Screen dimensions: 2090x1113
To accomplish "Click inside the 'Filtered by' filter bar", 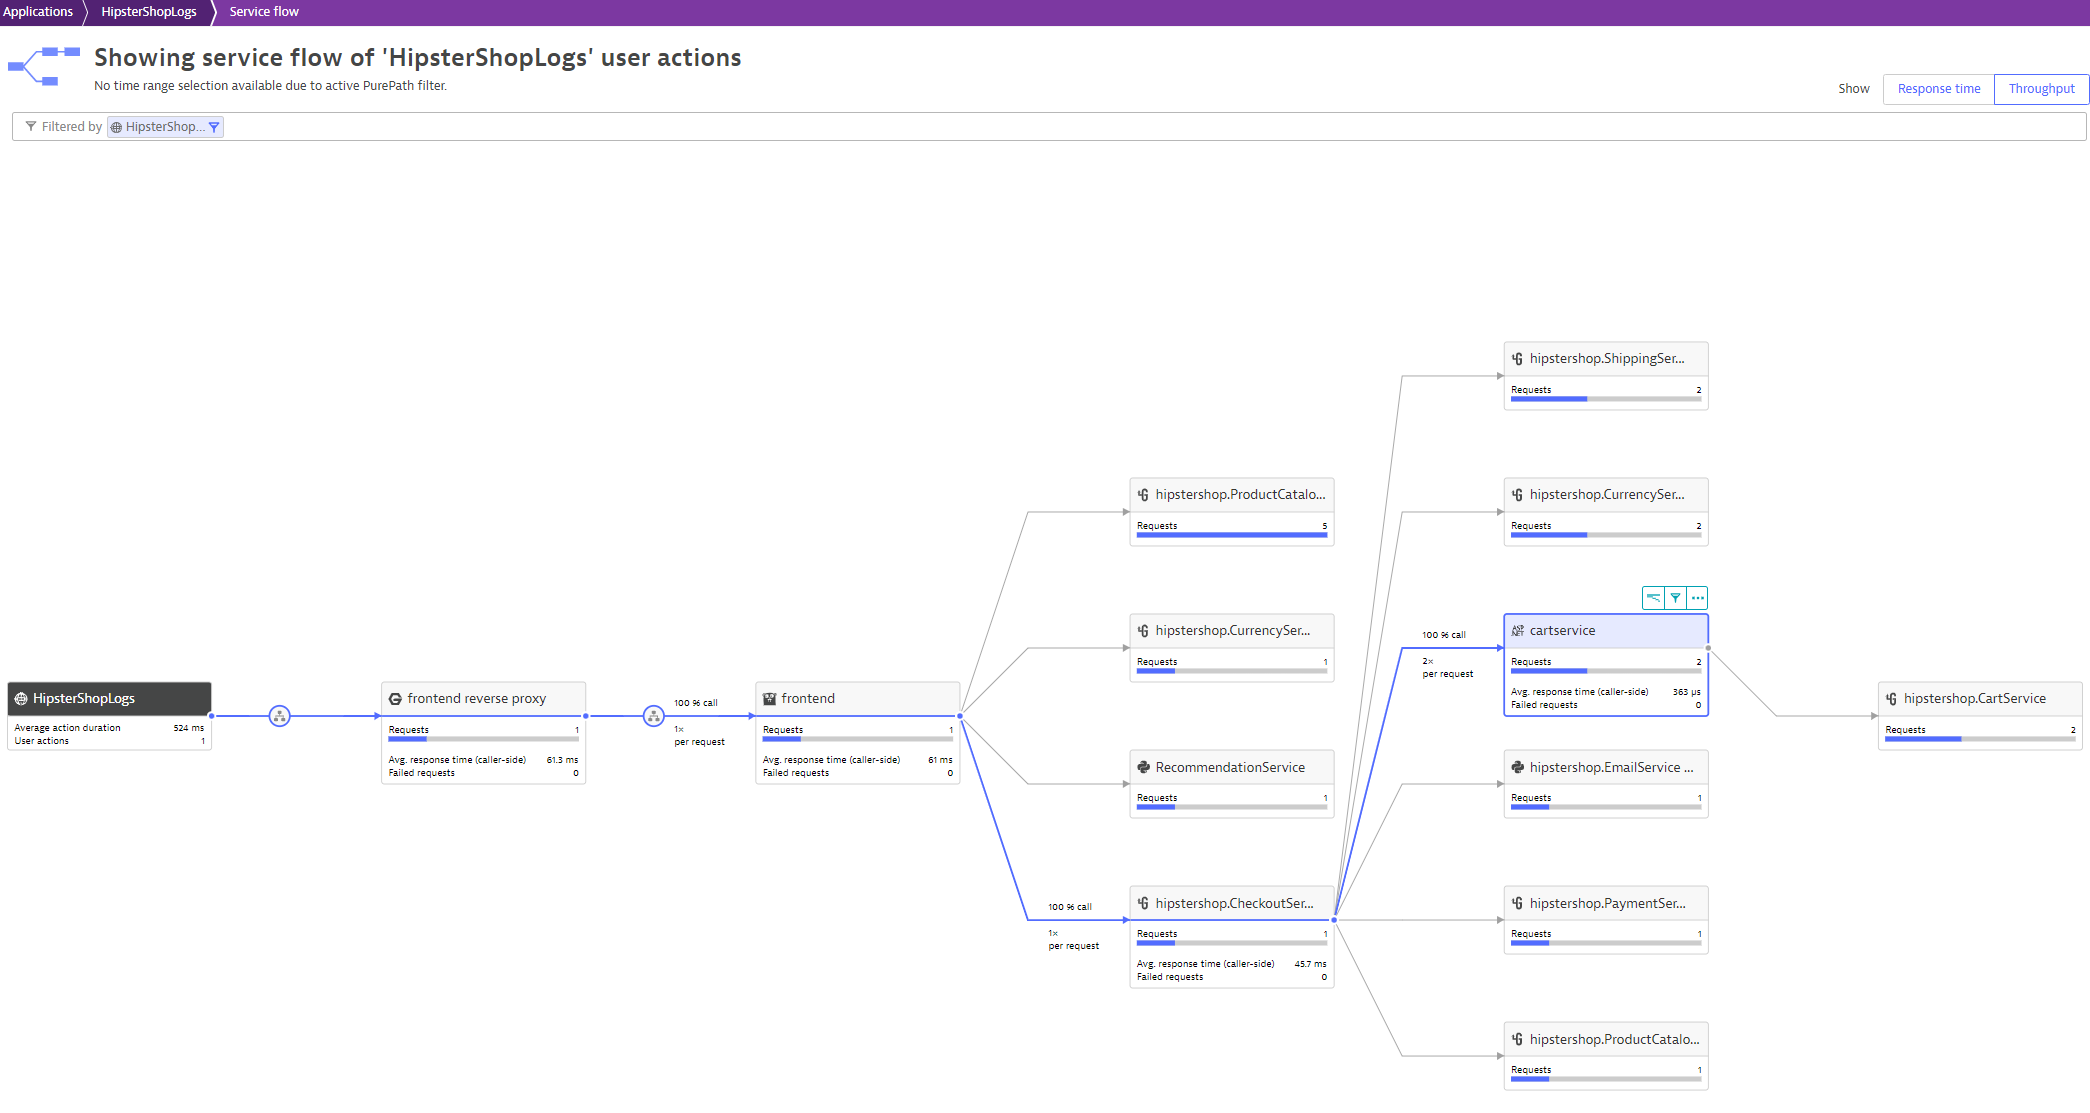I will pyautogui.click(x=1049, y=127).
